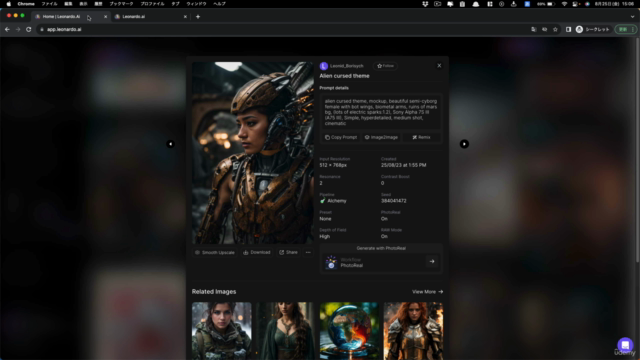Screen dimensions: 640x360
Task: Open the soldier woman related image
Action: tap(222, 331)
